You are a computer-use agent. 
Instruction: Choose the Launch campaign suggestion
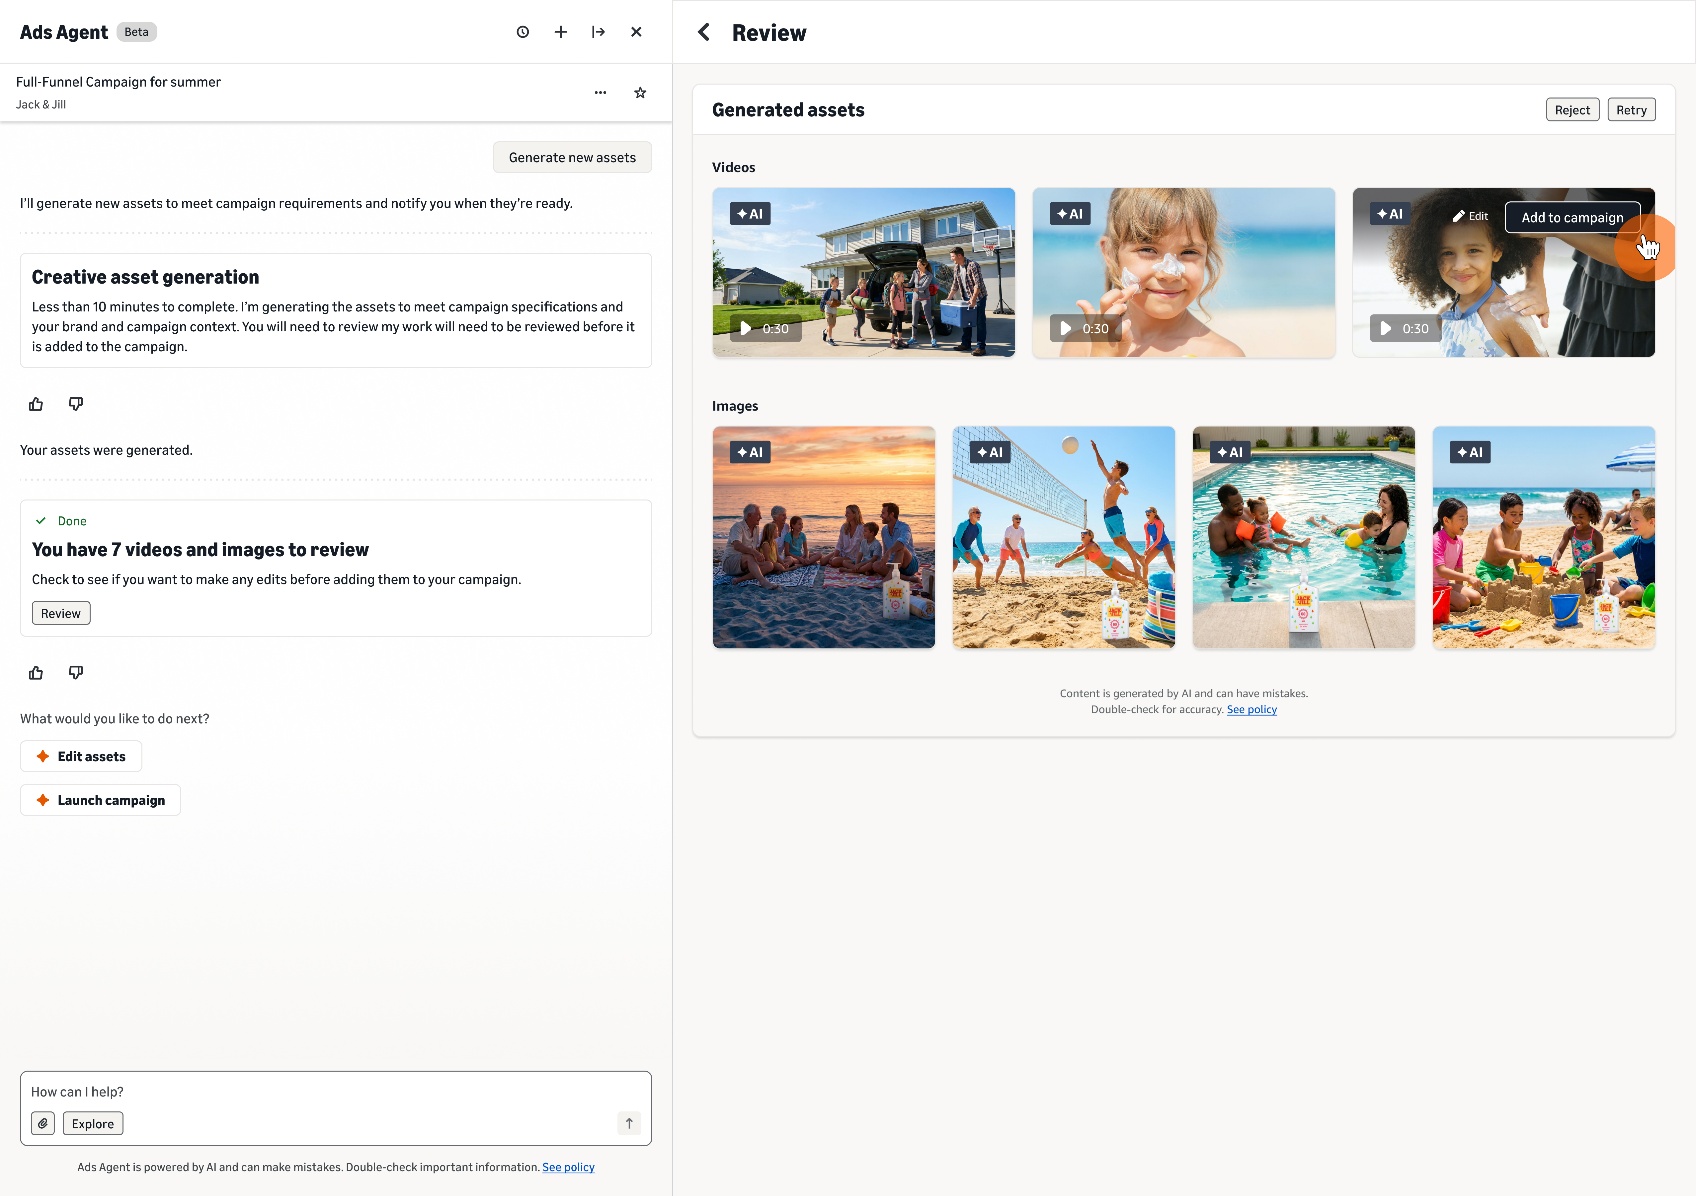click(x=100, y=800)
